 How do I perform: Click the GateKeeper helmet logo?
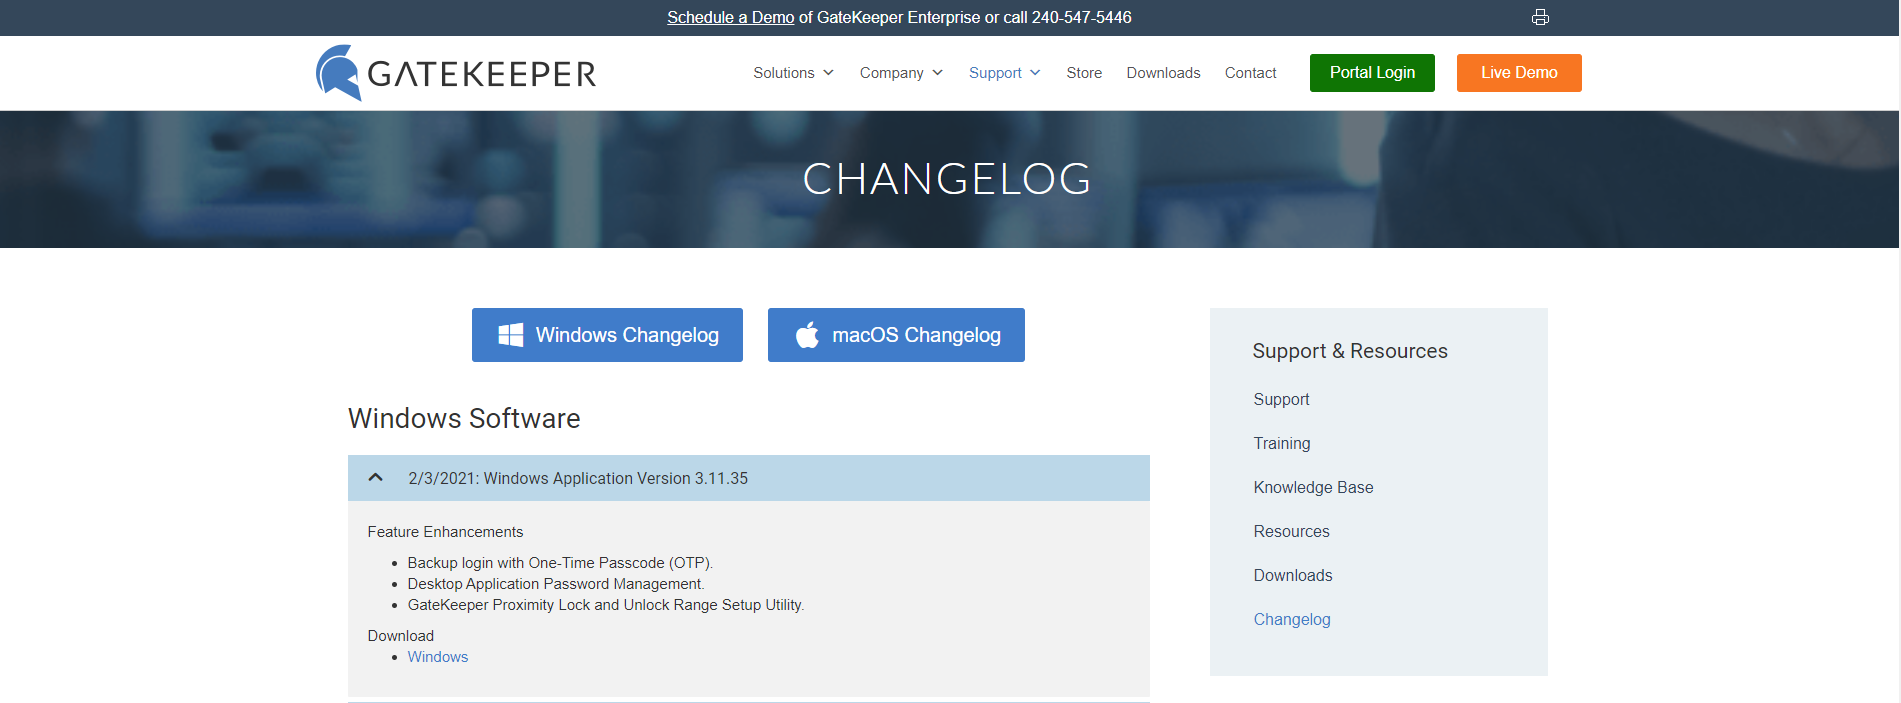coord(339,72)
